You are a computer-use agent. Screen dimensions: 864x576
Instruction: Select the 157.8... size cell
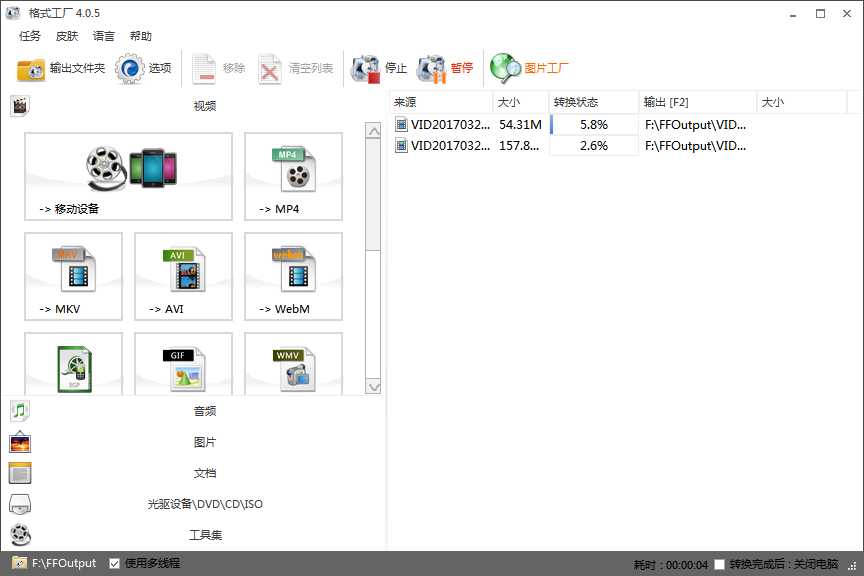click(519, 146)
